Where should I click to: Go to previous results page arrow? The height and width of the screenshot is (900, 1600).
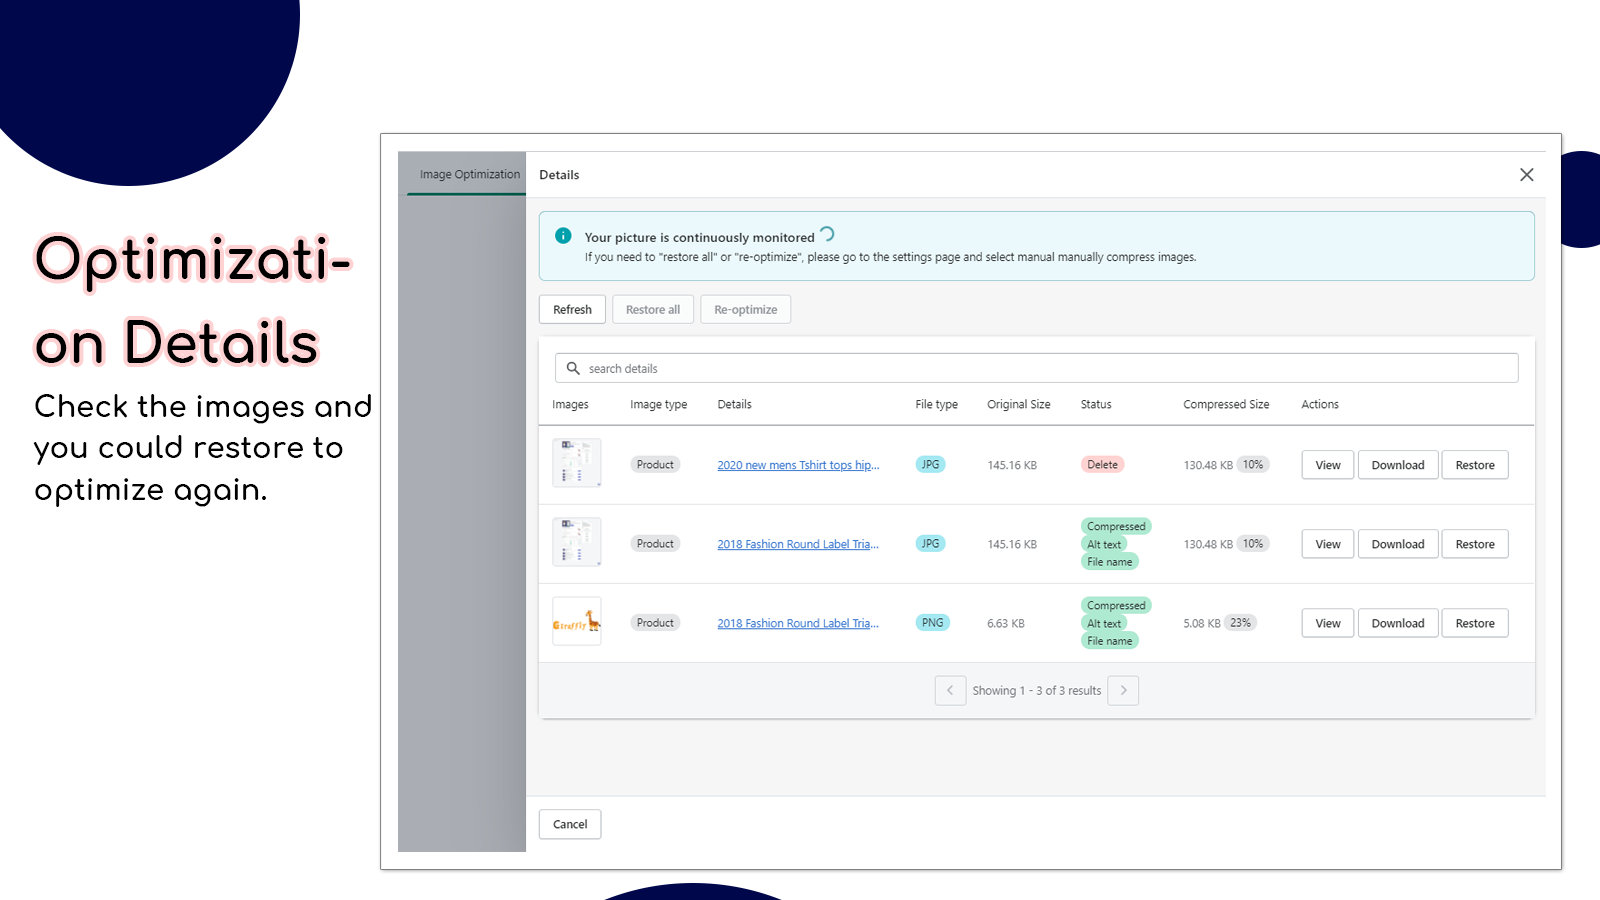click(x=950, y=690)
